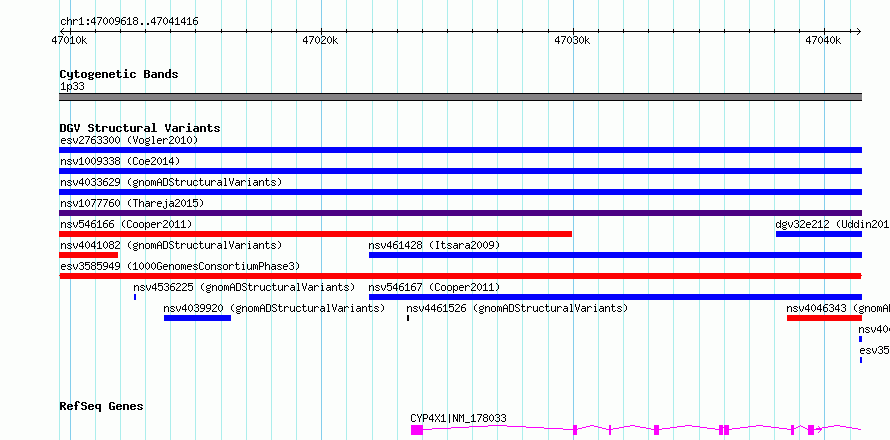Click the dgv32e212 blue variant bar
This screenshot has height=440, width=890.
coord(819,234)
